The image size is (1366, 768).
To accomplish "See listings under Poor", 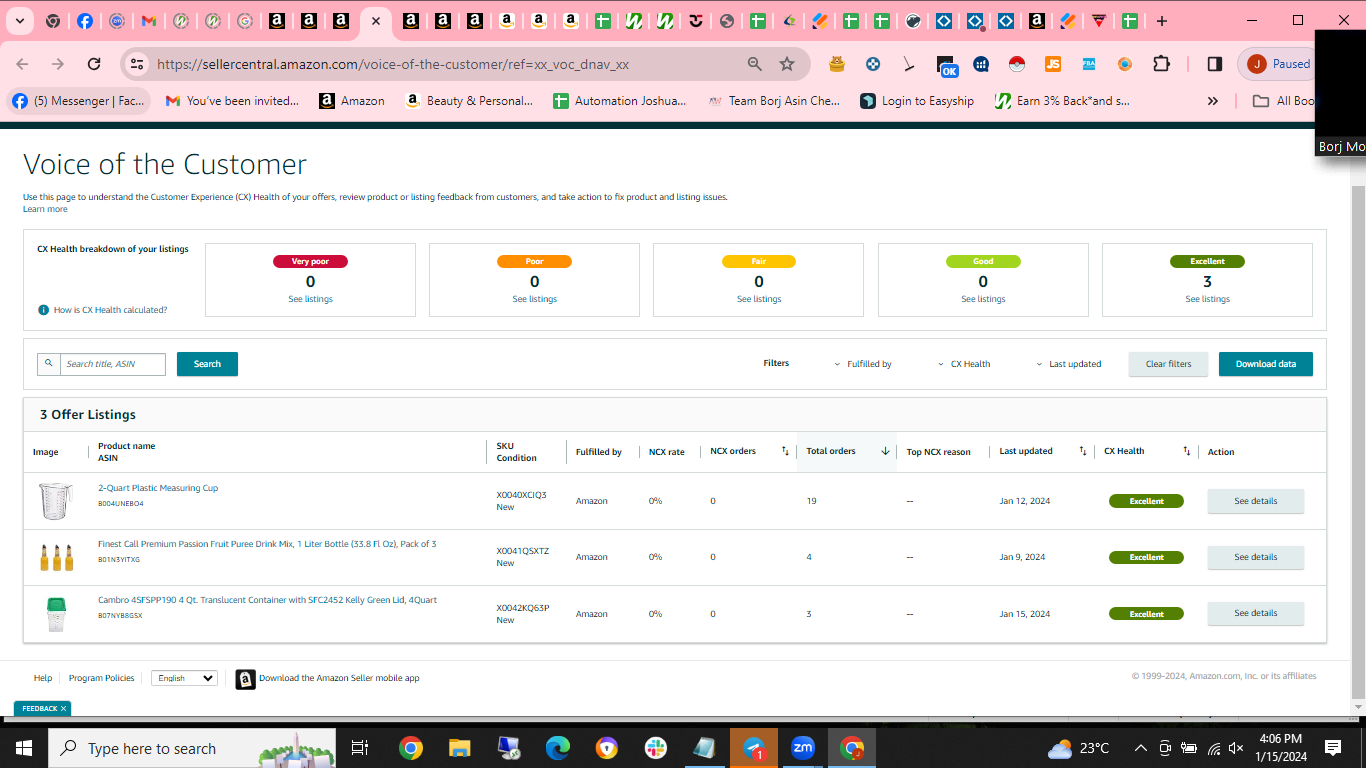I will [534, 299].
